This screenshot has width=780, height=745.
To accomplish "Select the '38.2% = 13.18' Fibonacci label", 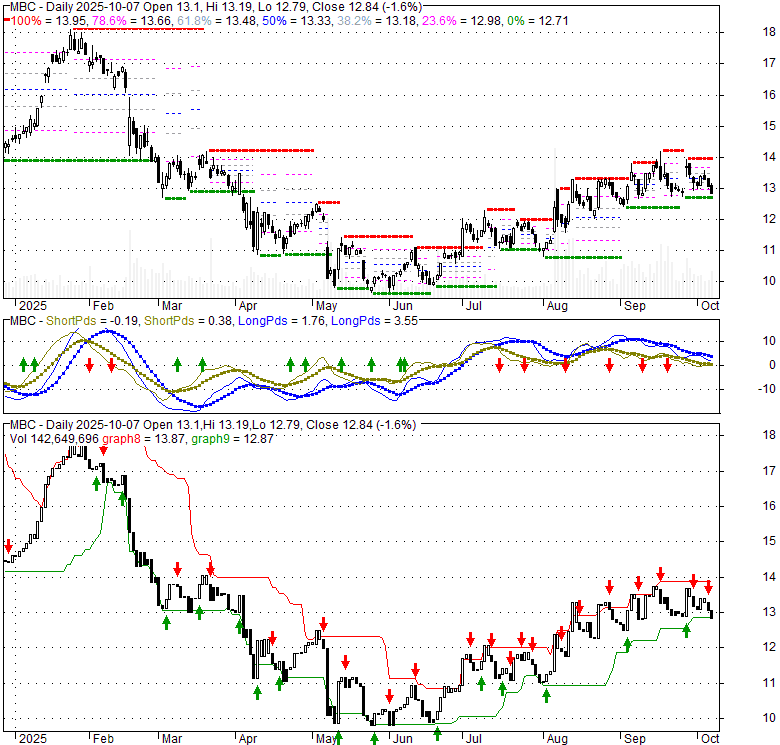I will click(377, 21).
